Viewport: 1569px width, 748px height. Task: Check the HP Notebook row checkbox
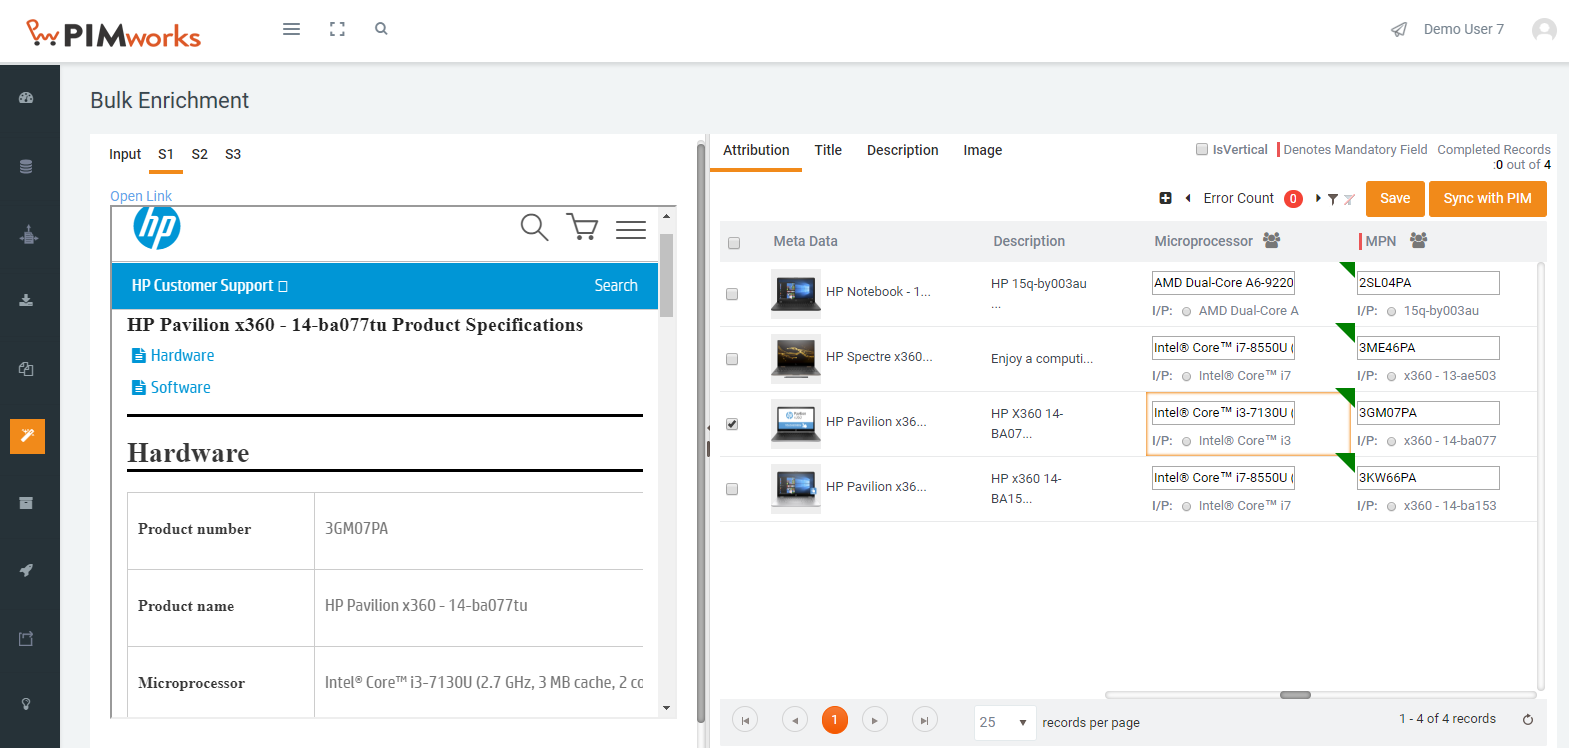732,294
